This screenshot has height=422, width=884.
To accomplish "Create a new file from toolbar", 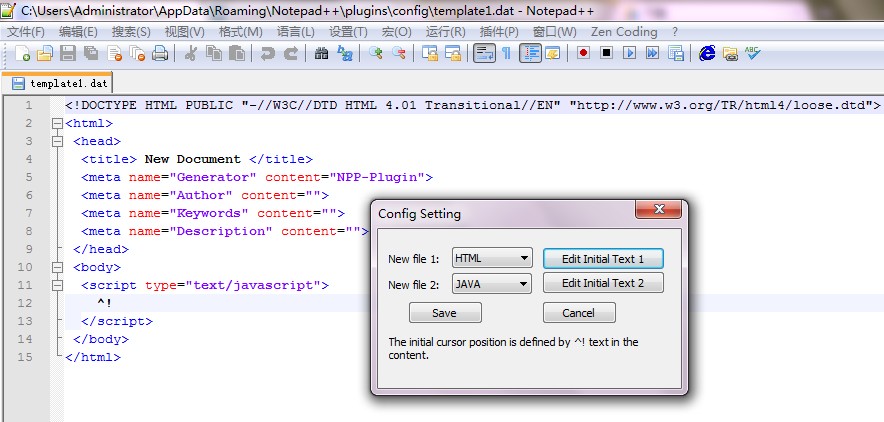I will tap(23, 54).
